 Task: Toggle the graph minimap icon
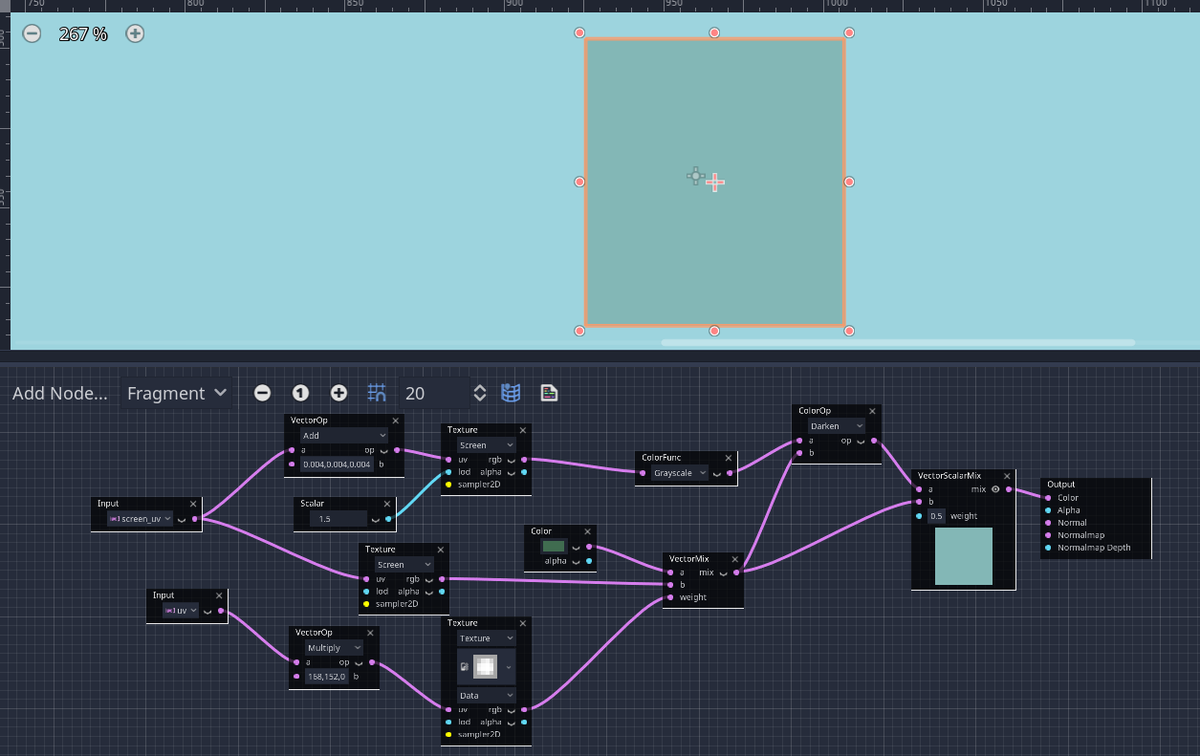tap(511, 393)
